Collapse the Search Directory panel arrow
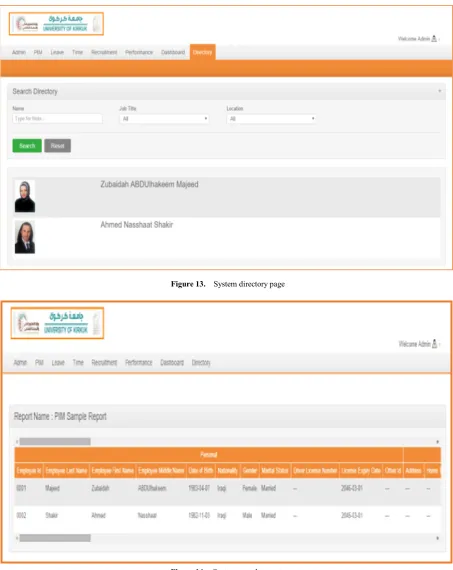The height and width of the screenshot is (570, 453). (440, 91)
